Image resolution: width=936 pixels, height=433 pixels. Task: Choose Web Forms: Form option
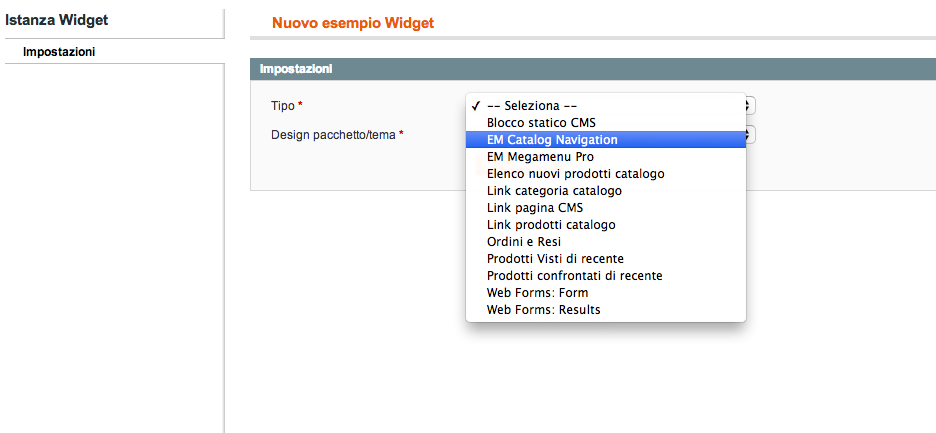[x=605, y=293]
